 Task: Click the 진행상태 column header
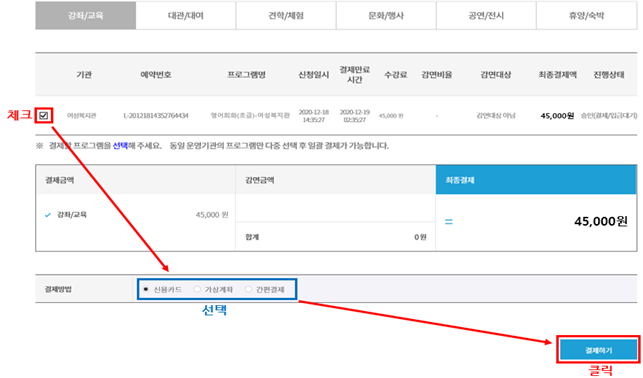pos(609,75)
